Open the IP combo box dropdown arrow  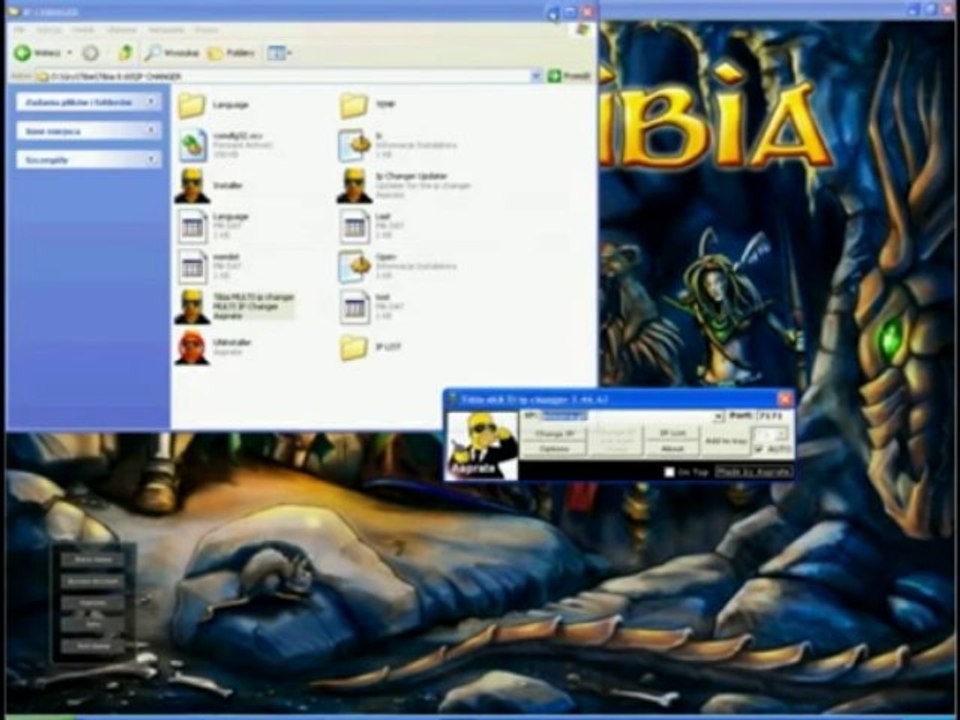(x=718, y=417)
